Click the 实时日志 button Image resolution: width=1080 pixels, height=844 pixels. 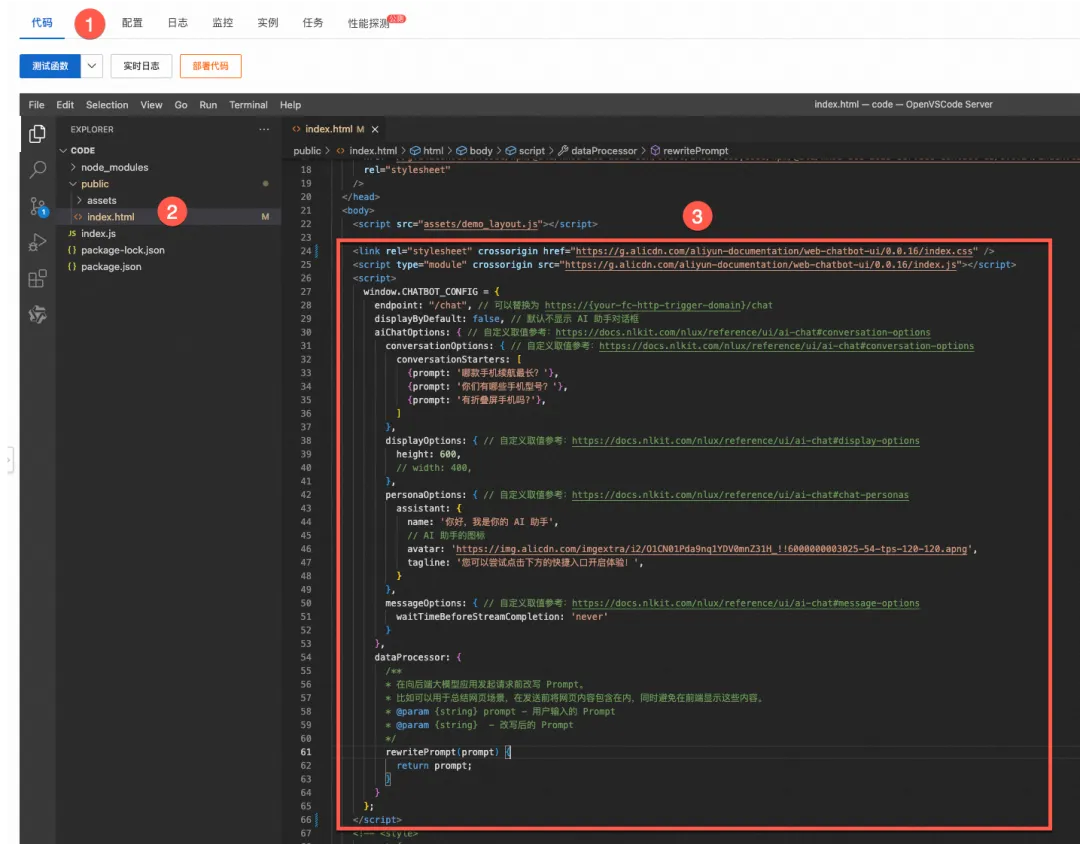[141, 66]
